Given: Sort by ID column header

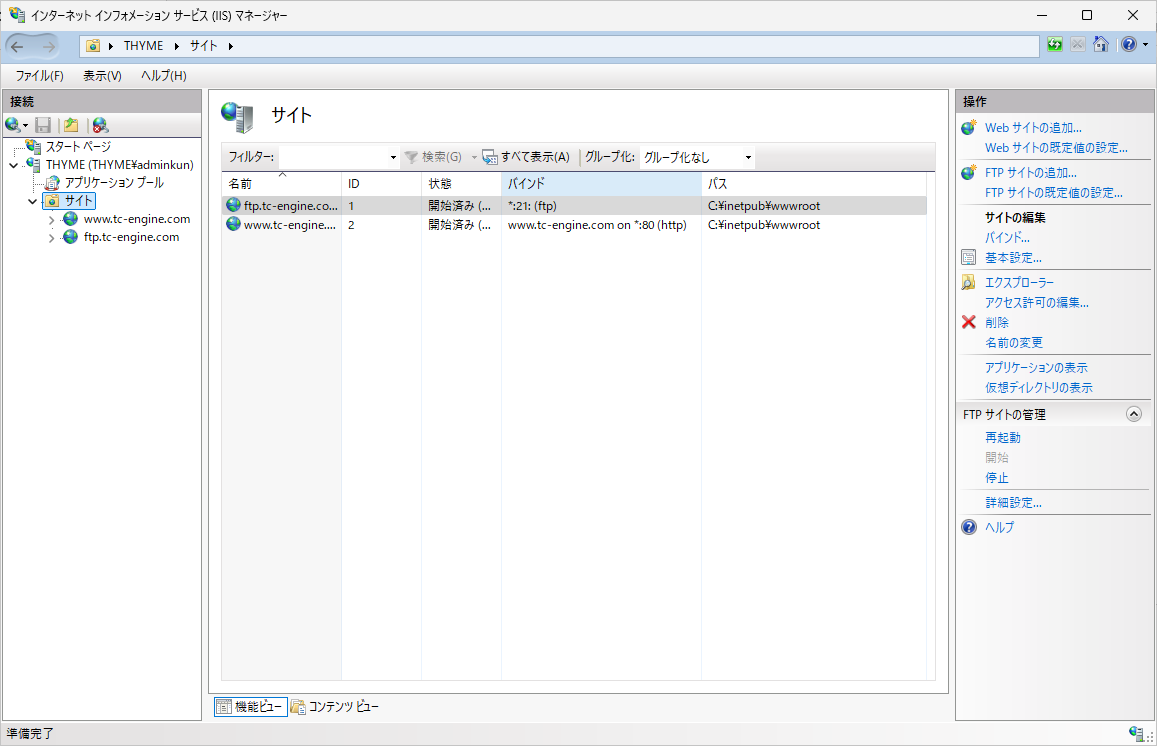Looking at the screenshot, I should pos(381,184).
